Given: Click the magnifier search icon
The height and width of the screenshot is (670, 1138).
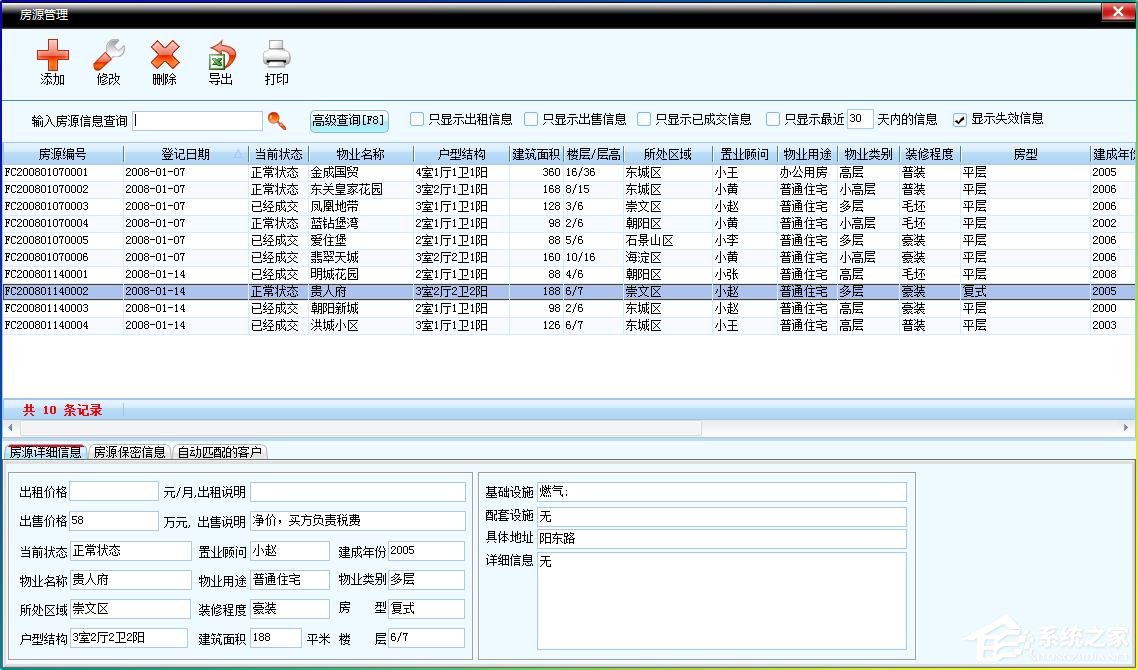Looking at the screenshot, I should [x=277, y=120].
